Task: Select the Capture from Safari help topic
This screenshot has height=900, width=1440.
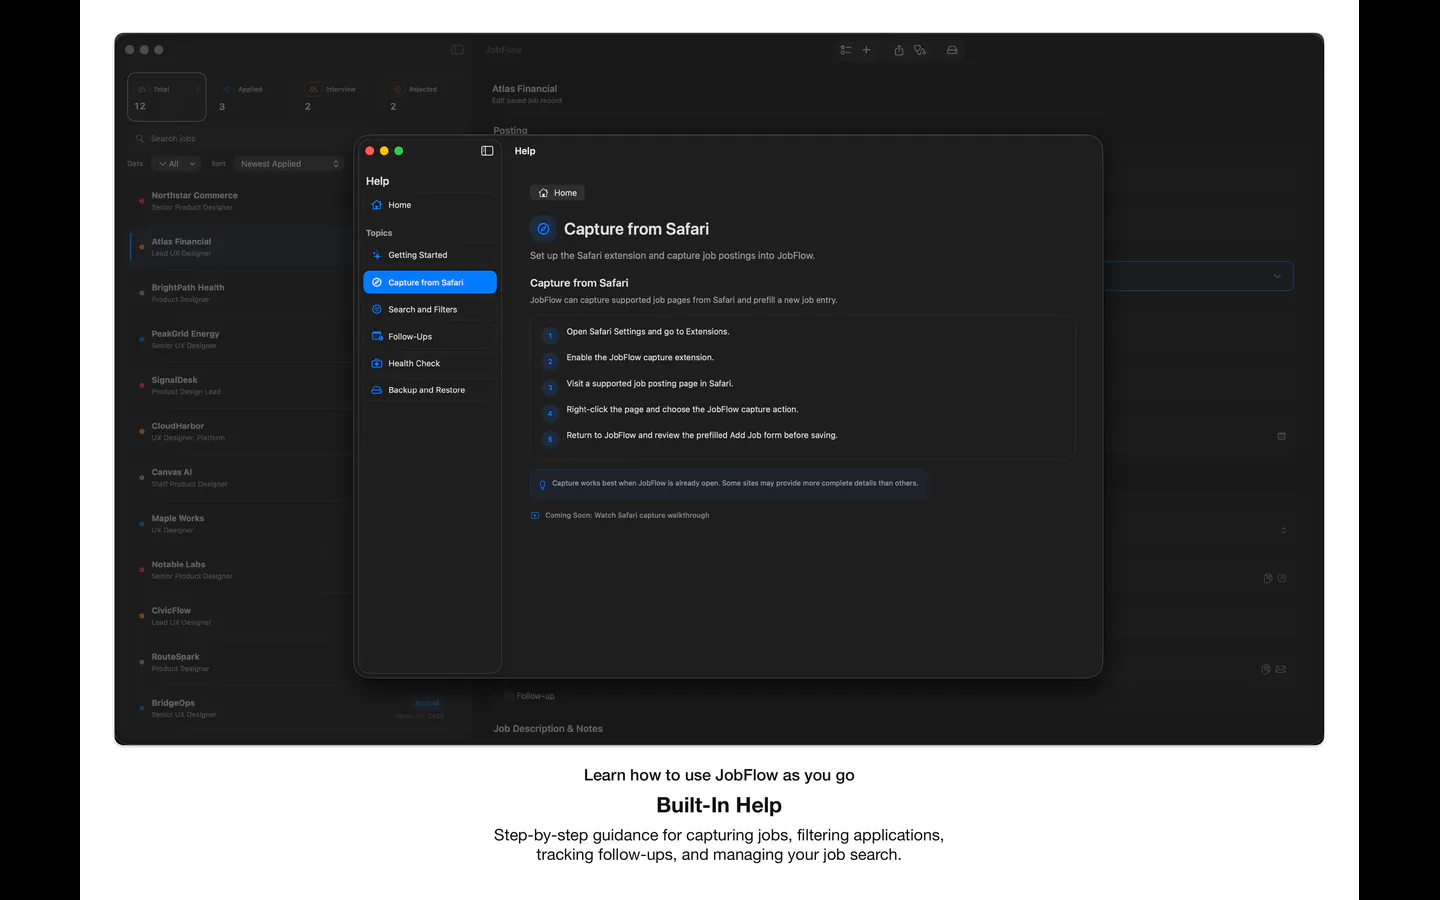Action: [430, 283]
